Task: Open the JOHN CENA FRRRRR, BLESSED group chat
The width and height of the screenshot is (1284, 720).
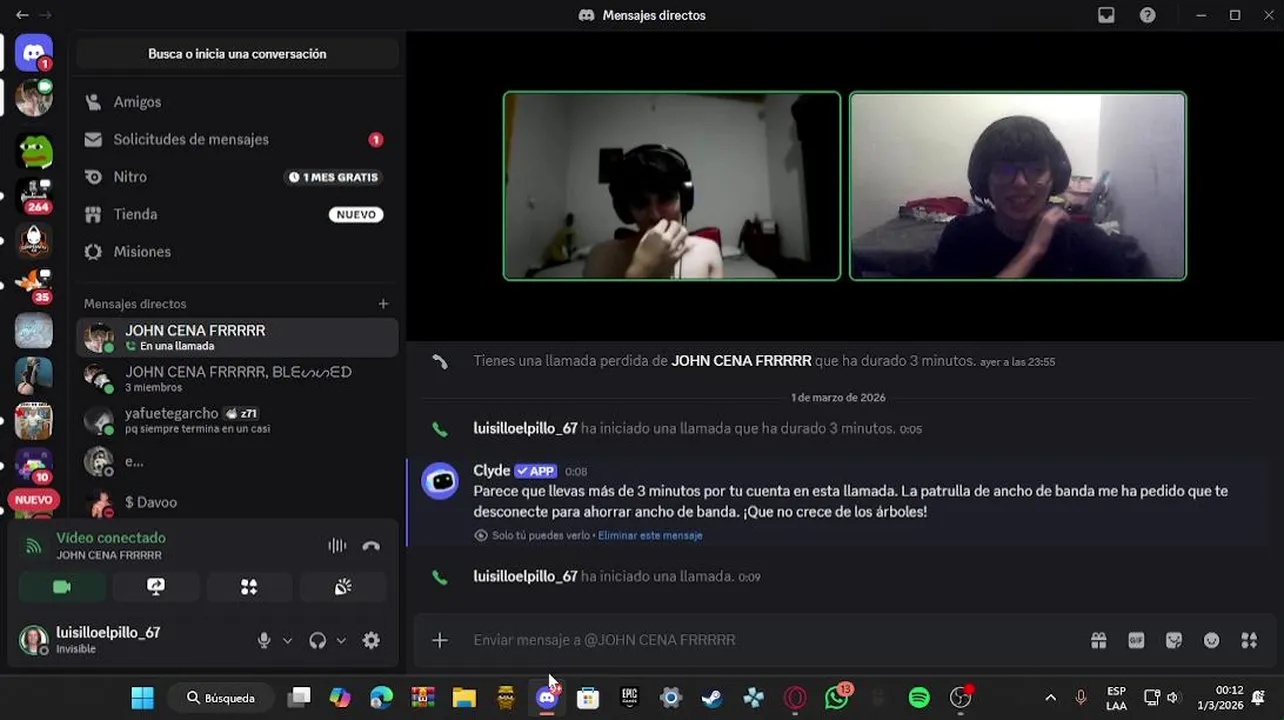Action: pyautogui.click(x=237, y=379)
